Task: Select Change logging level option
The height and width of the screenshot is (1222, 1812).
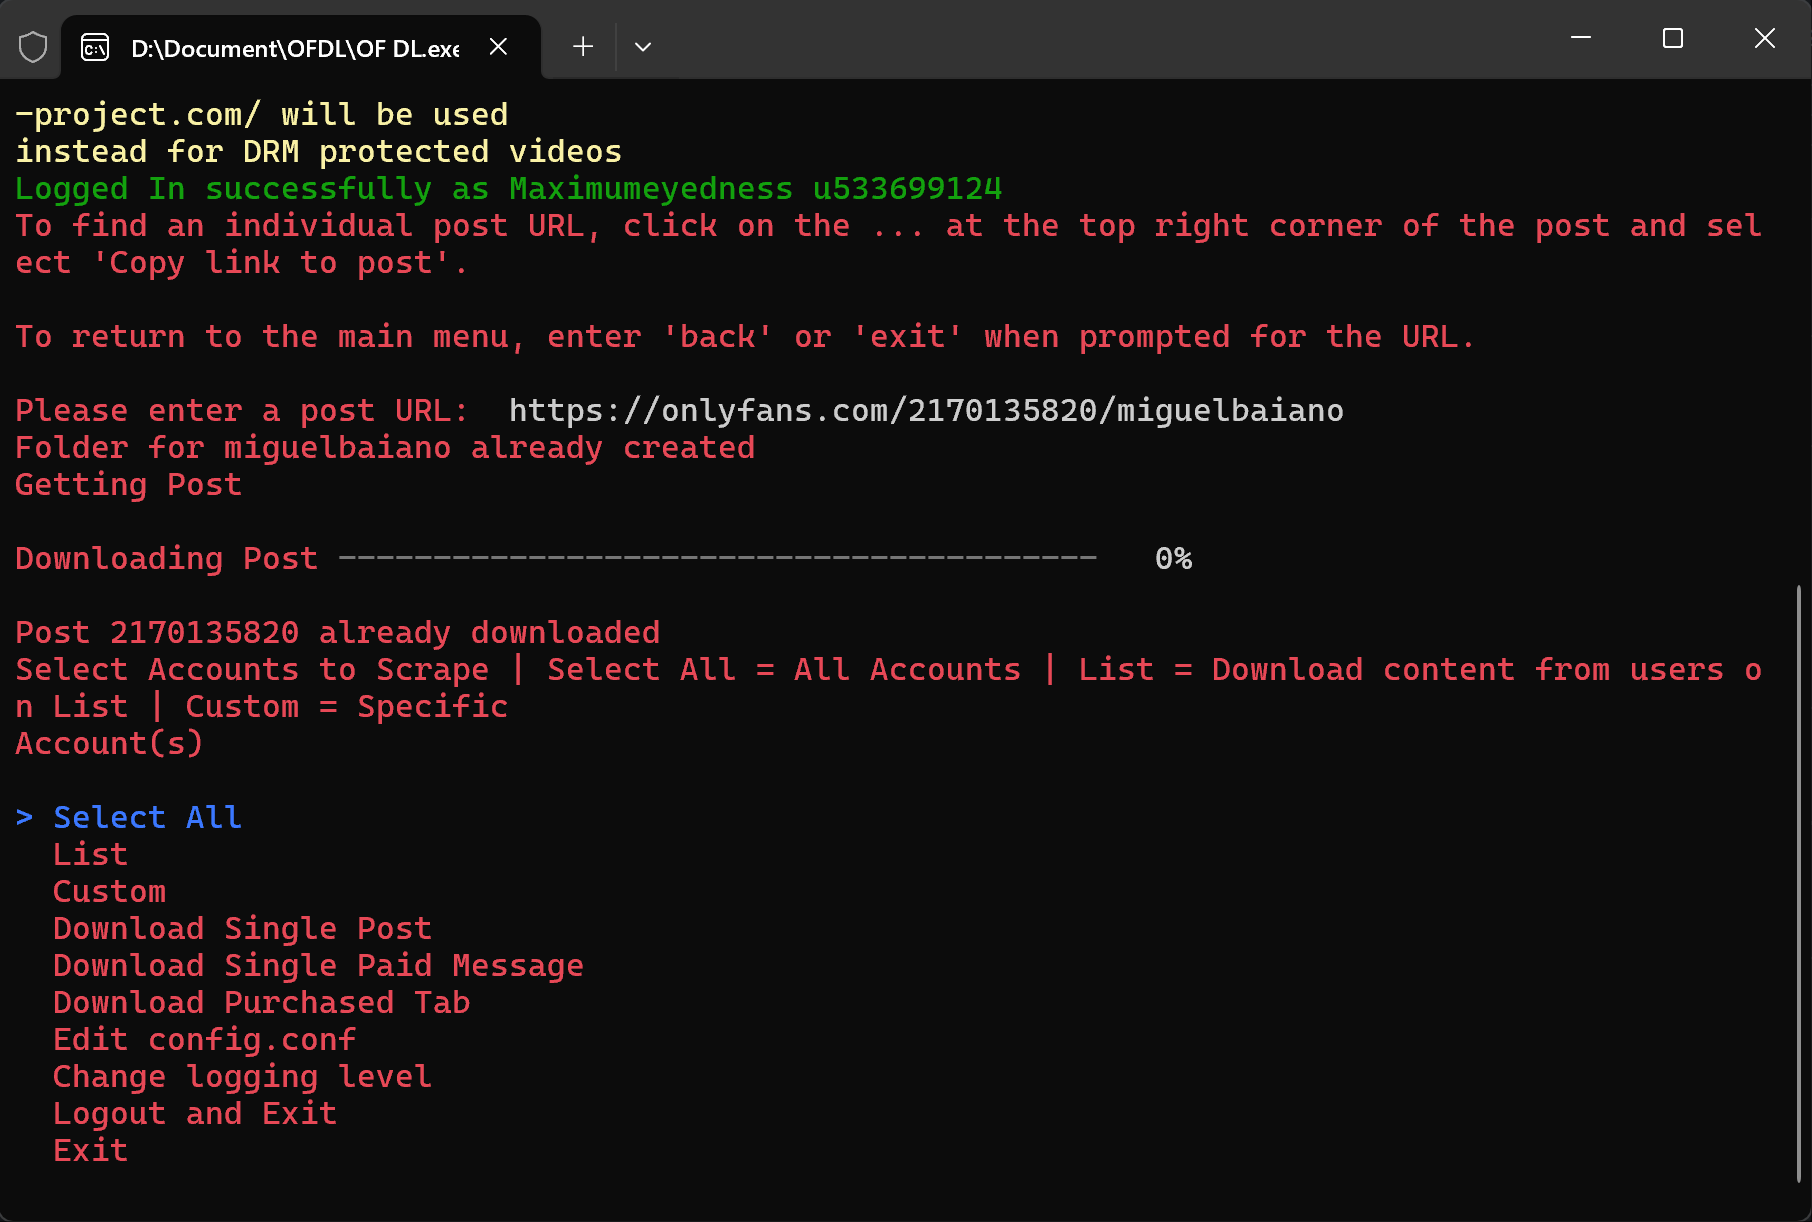Action: pos(242,1076)
